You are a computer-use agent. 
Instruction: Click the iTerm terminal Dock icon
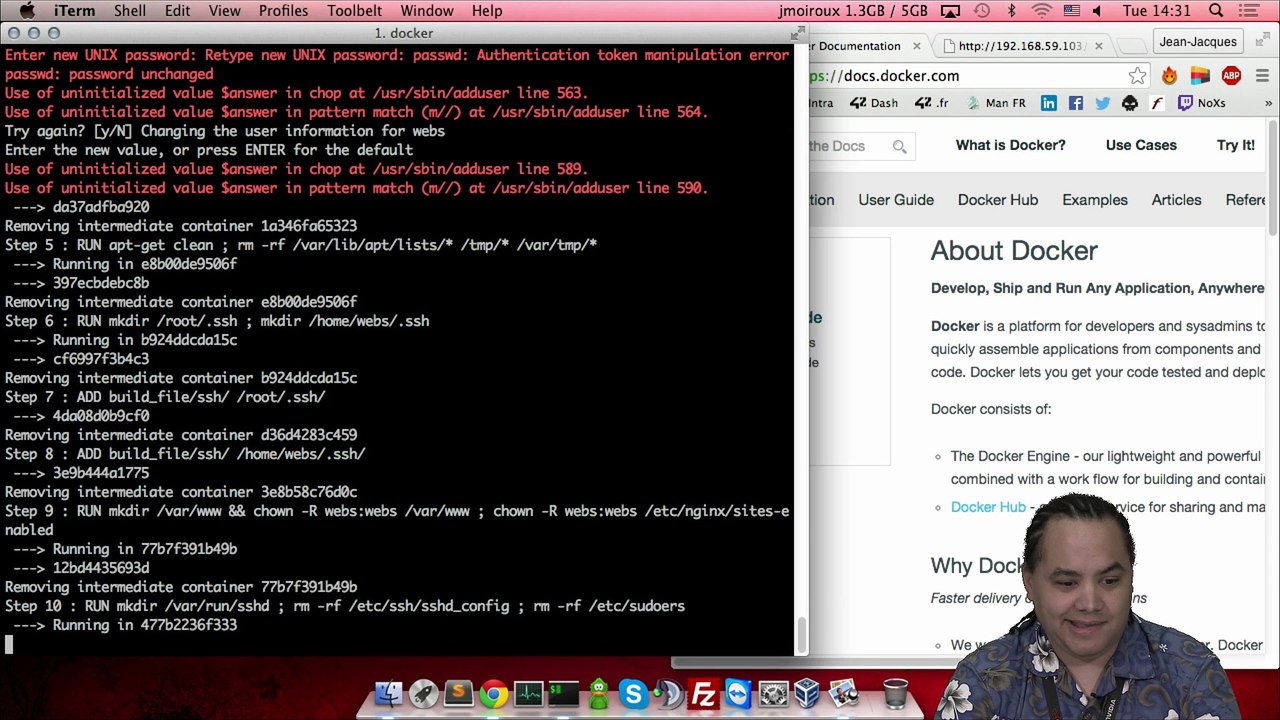[x=563, y=693]
